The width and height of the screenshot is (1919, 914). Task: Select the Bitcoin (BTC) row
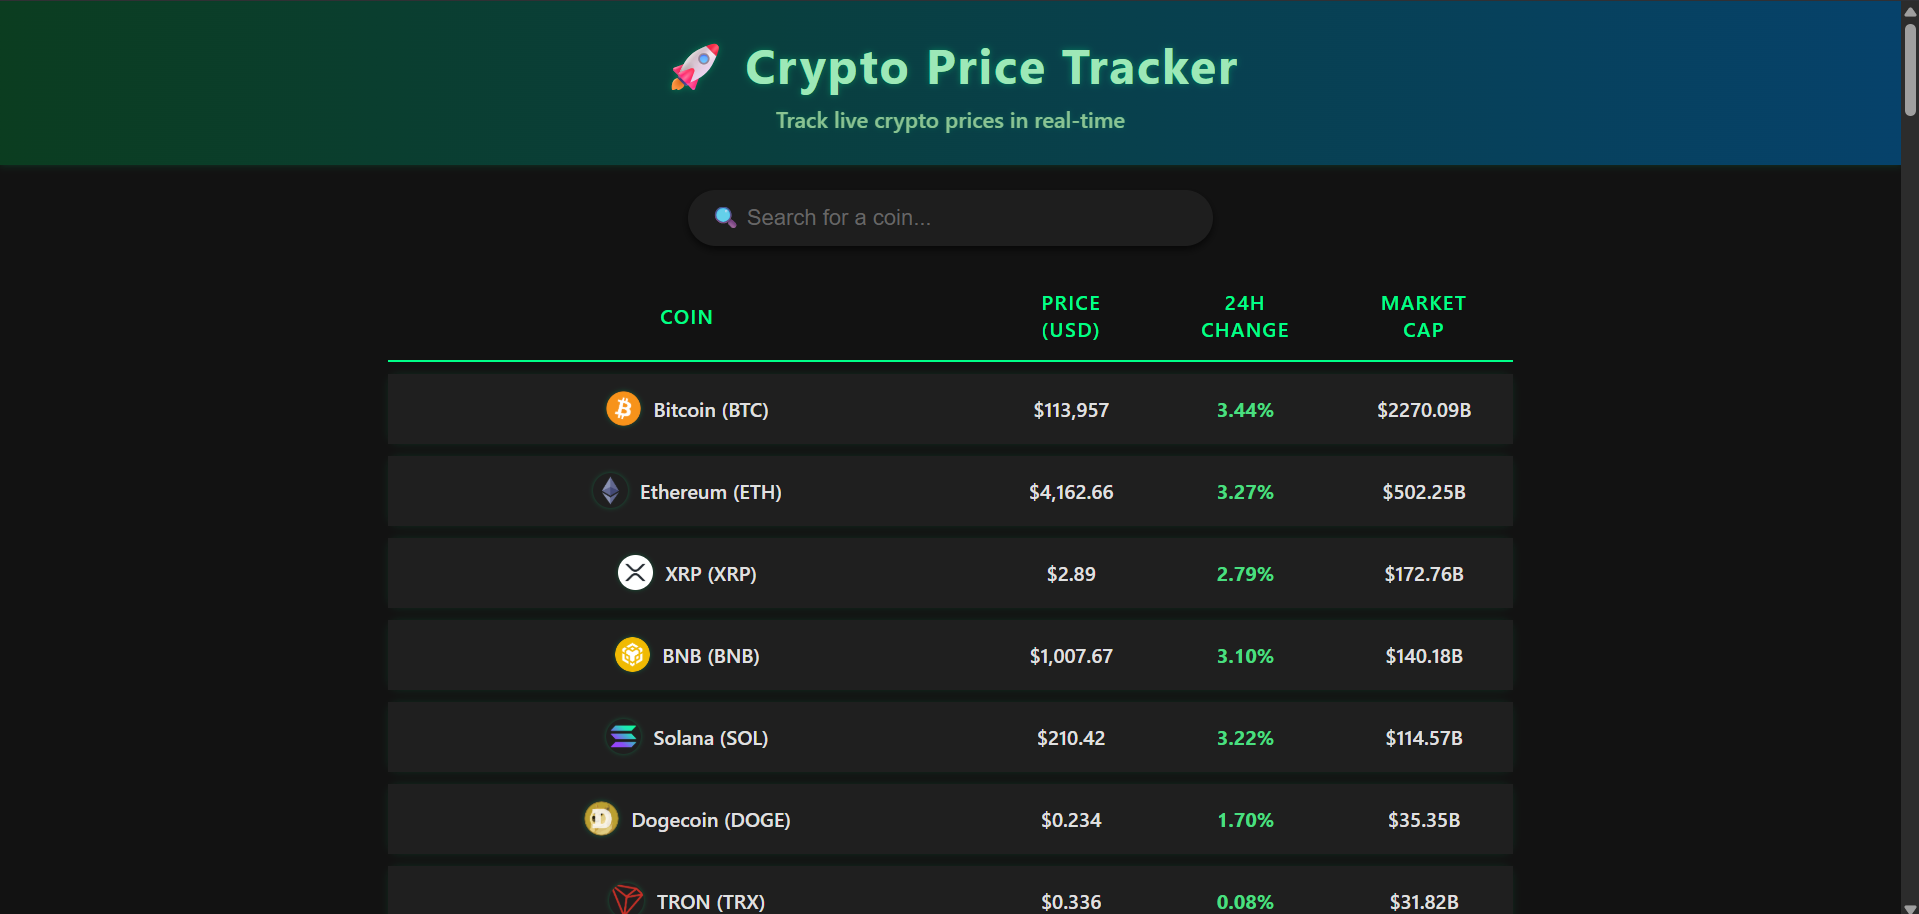tap(949, 409)
